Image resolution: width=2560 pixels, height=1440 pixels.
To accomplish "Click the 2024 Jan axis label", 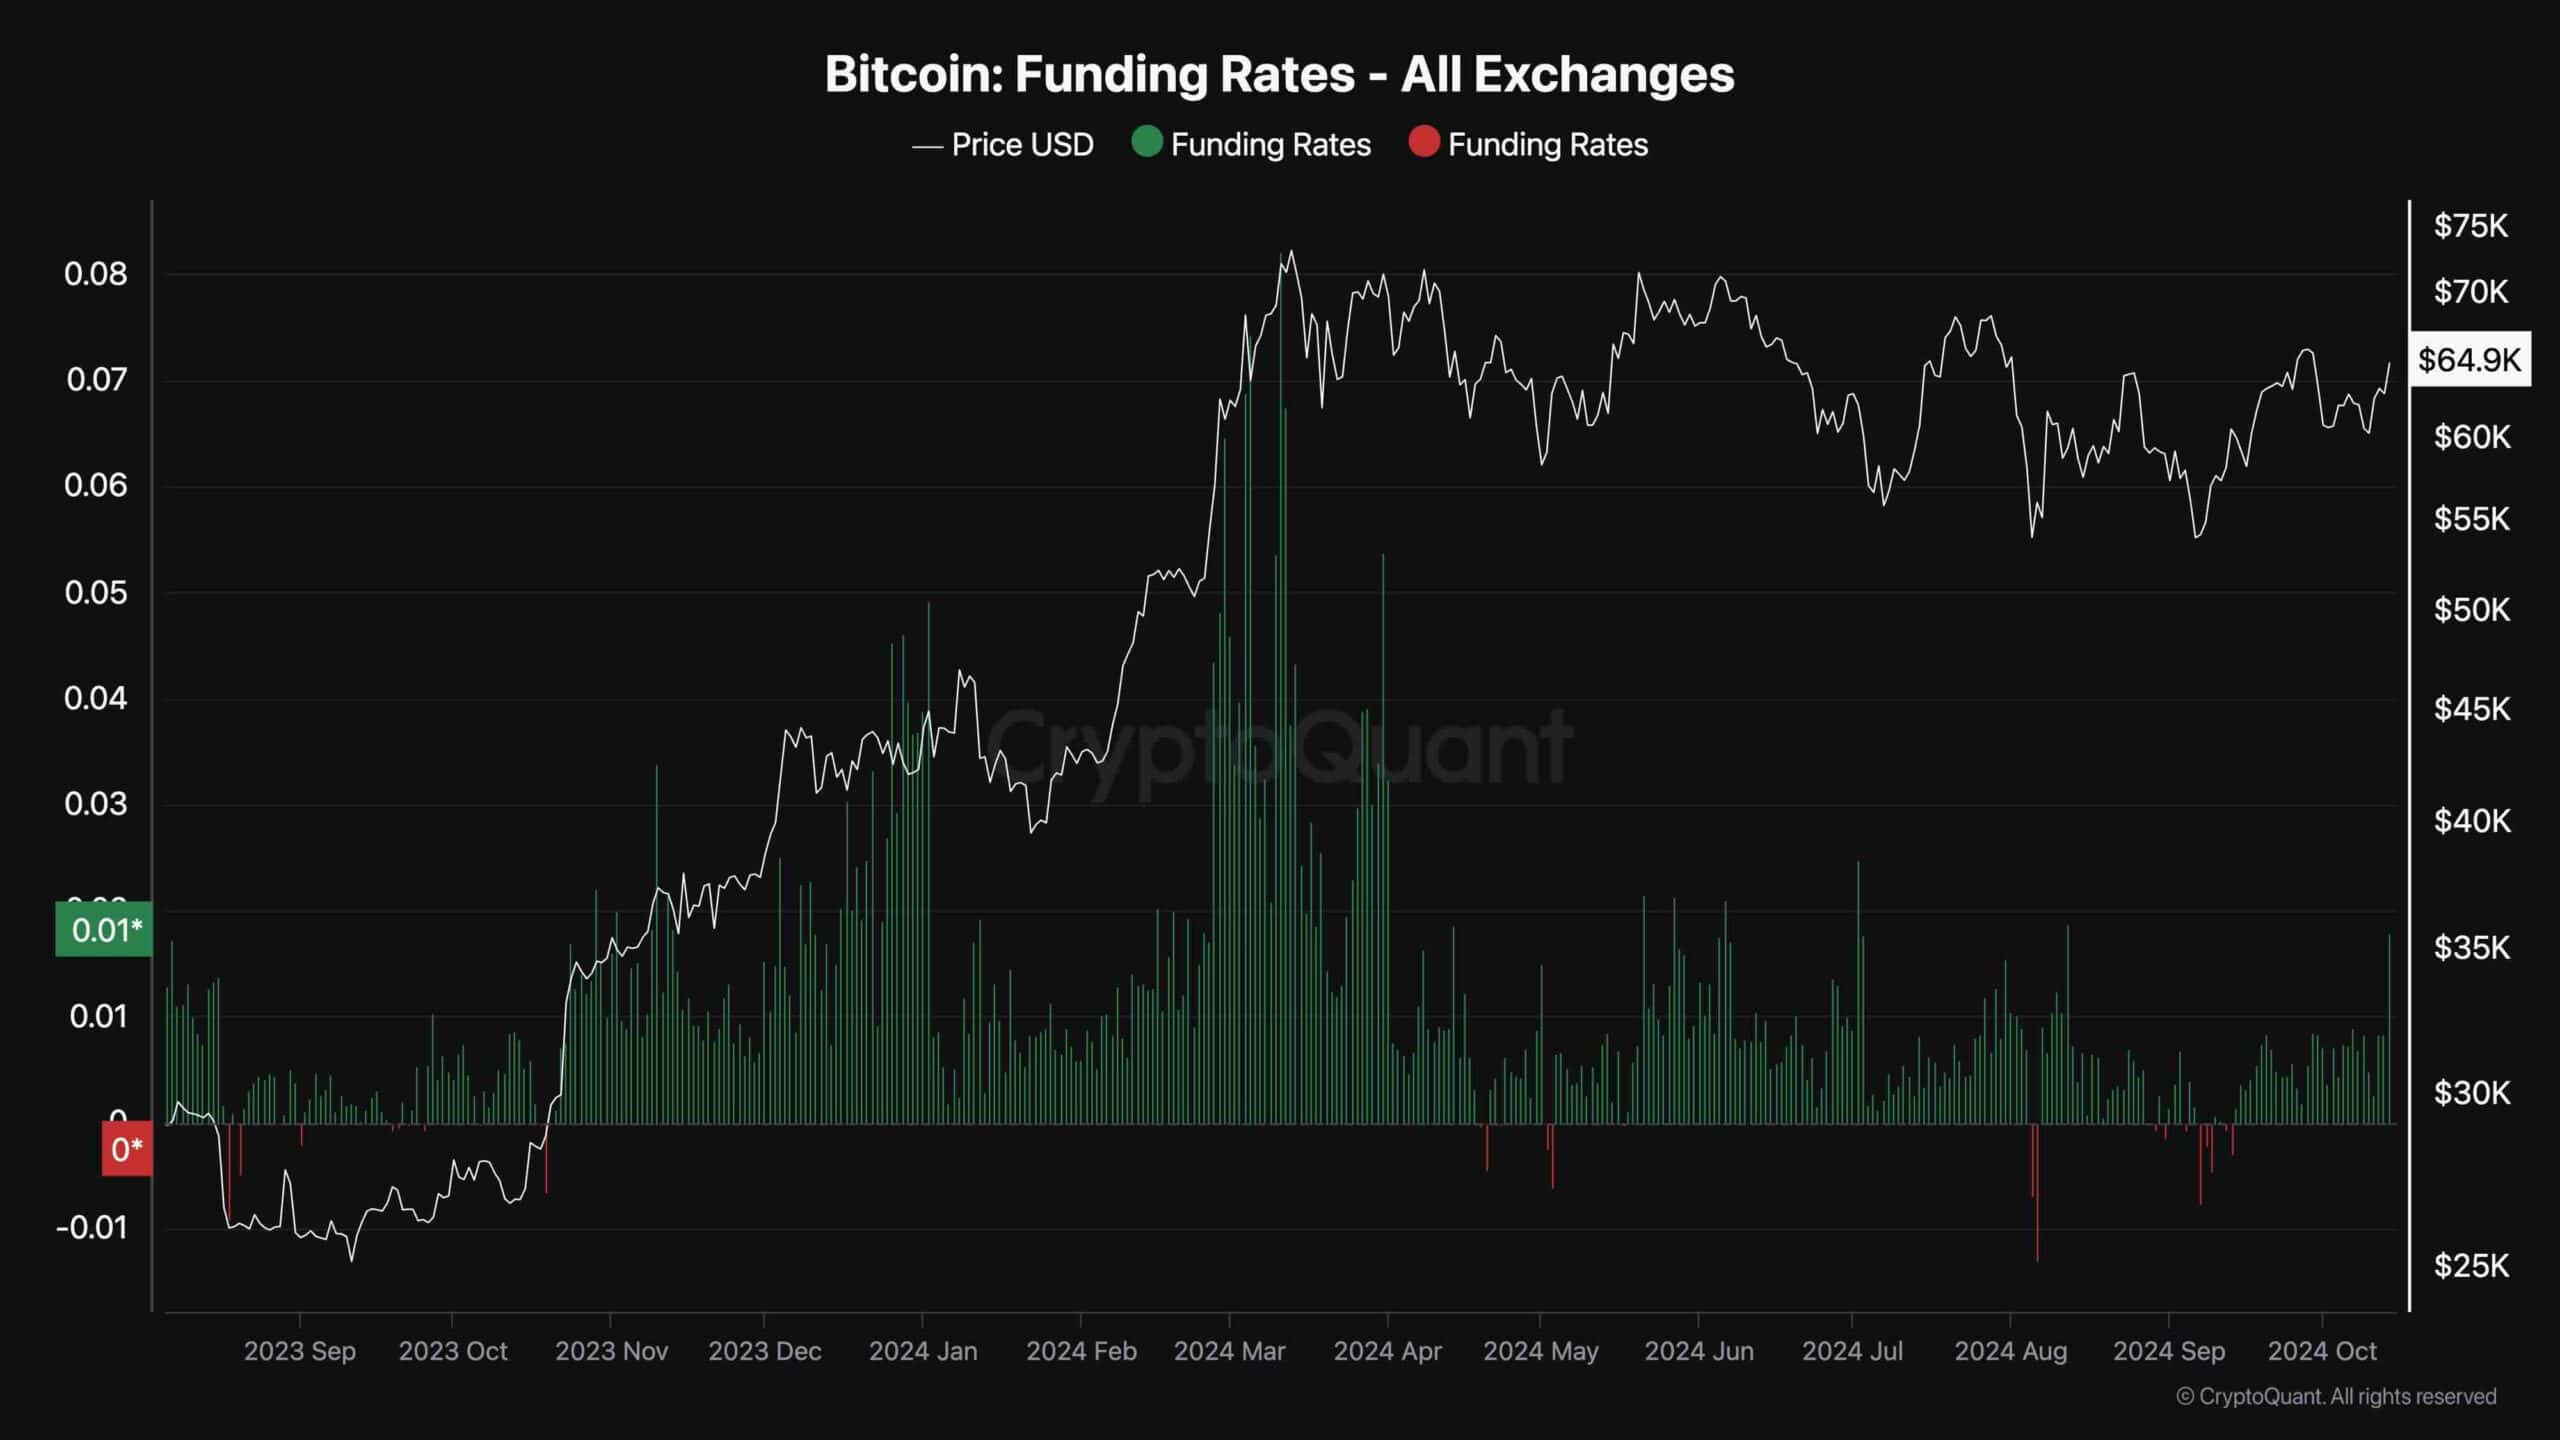I will click(923, 1351).
